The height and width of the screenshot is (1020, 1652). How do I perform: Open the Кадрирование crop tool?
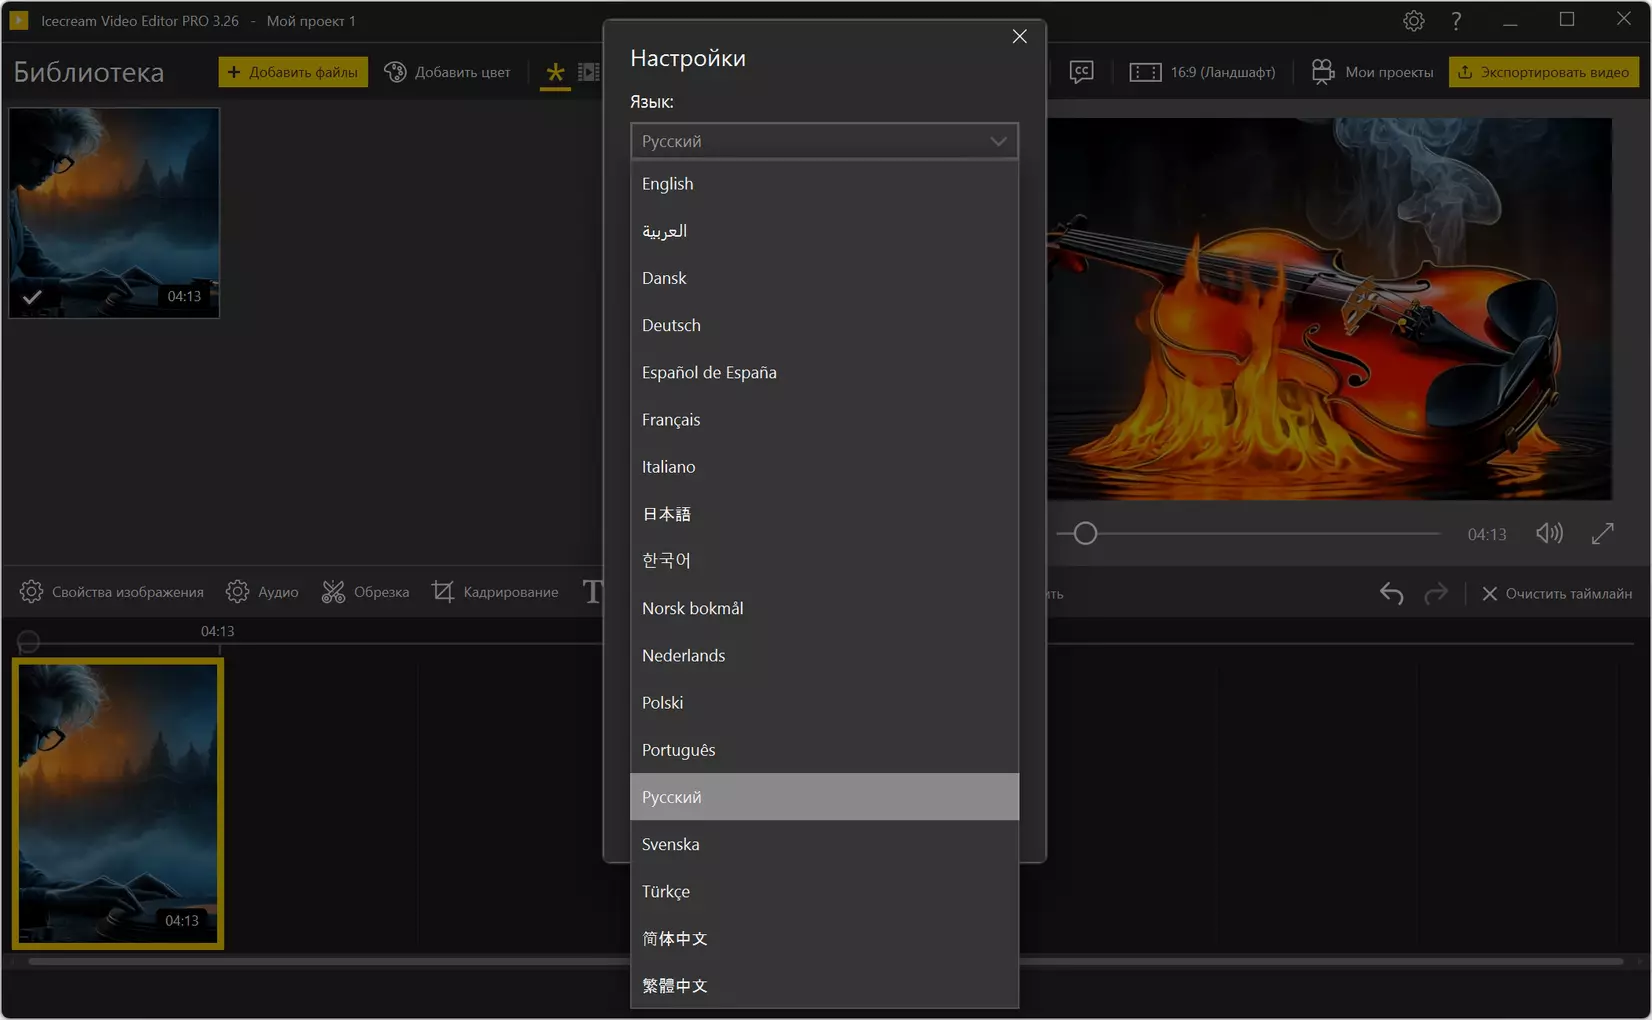pyautogui.click(x=495, y=592)
